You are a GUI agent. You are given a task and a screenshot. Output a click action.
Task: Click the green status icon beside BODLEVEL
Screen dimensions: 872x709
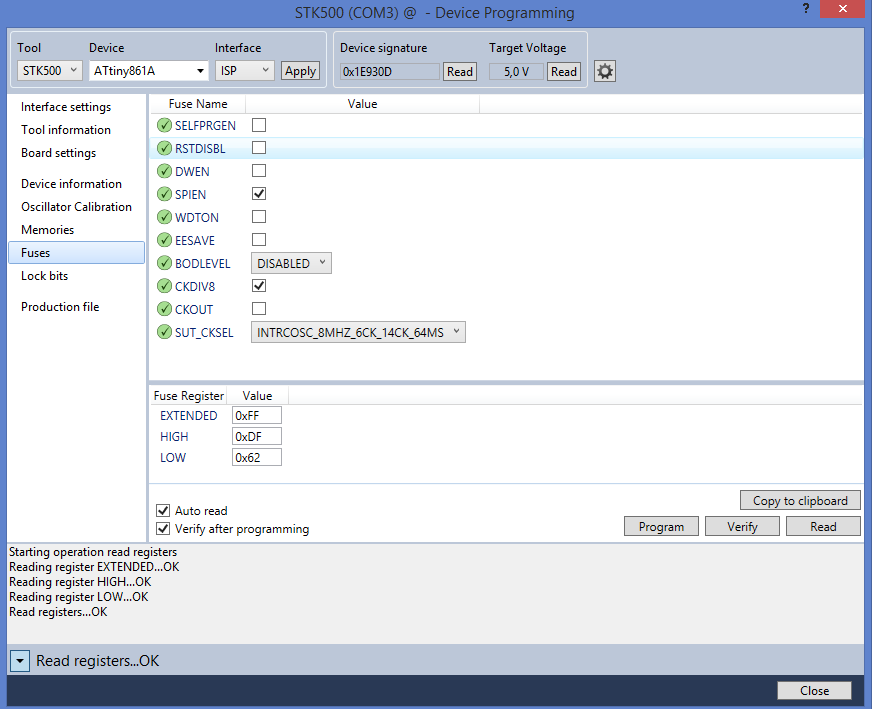164,263
